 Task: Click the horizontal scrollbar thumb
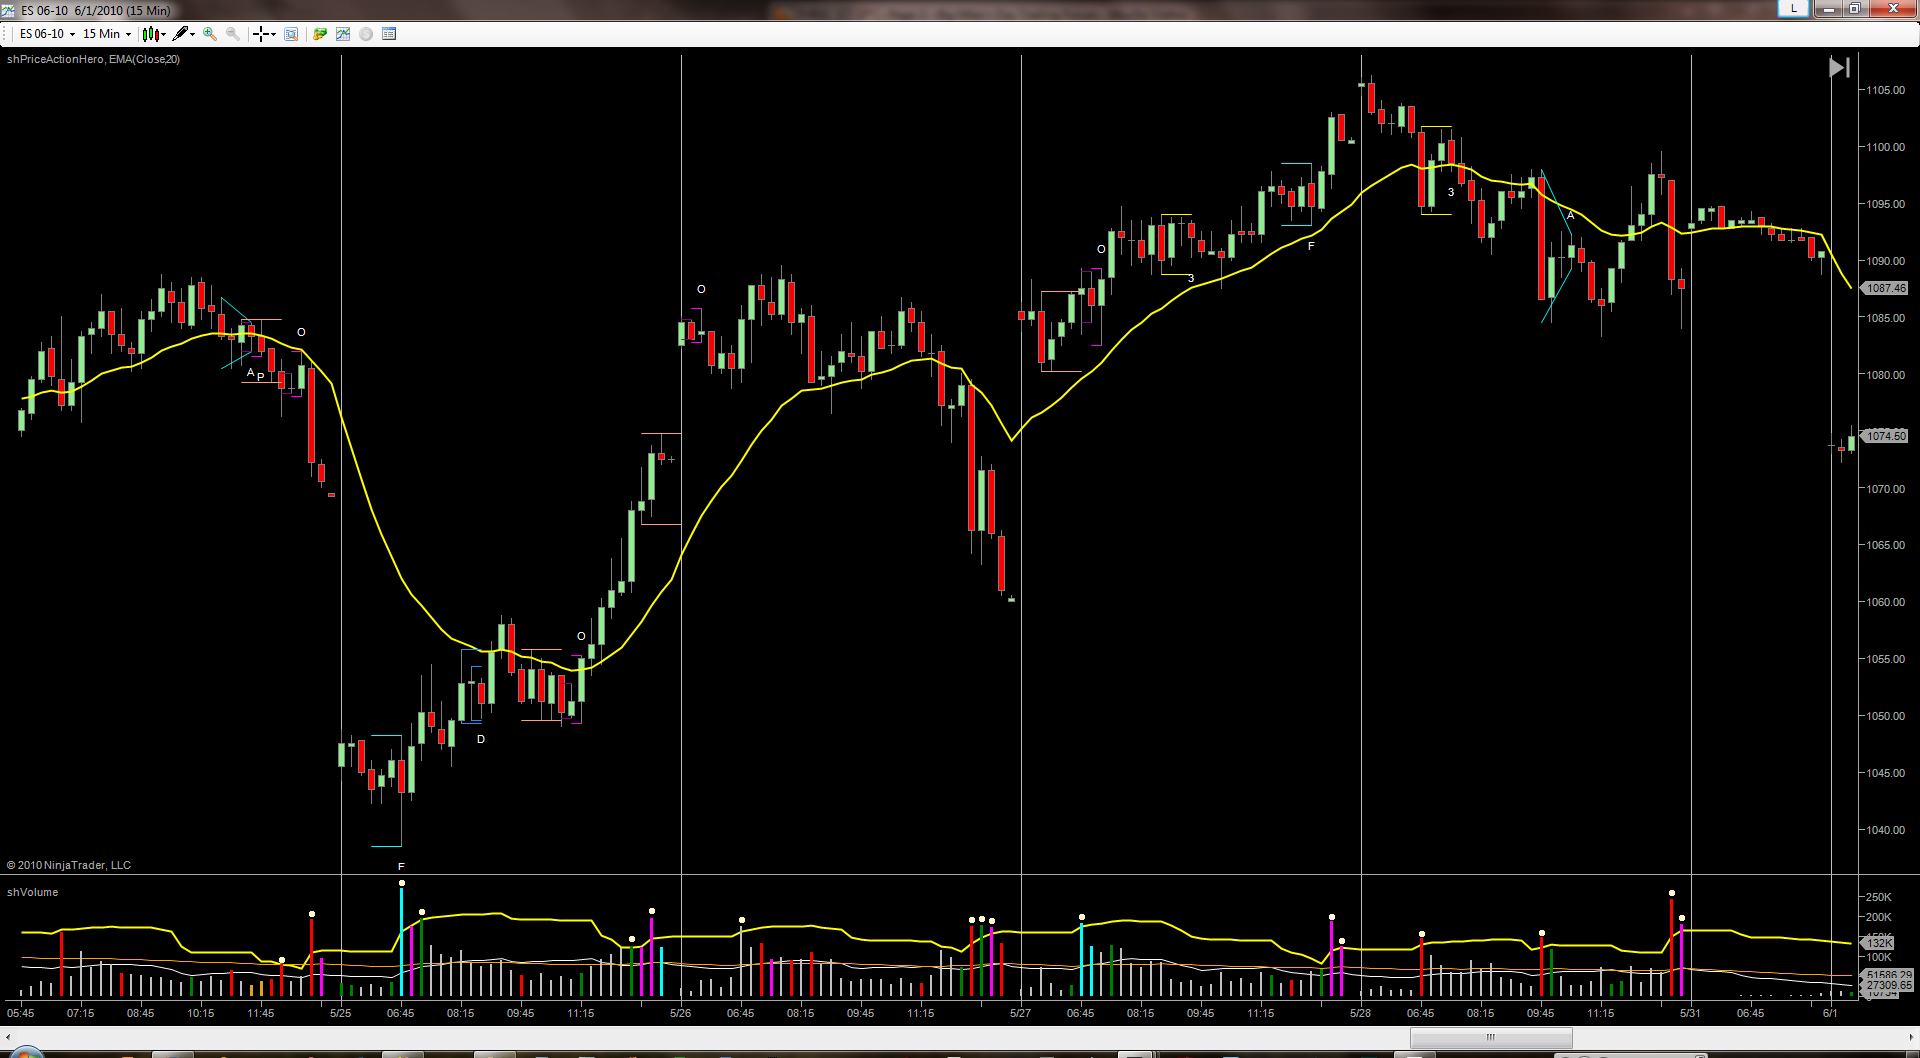(1490, 1037)
